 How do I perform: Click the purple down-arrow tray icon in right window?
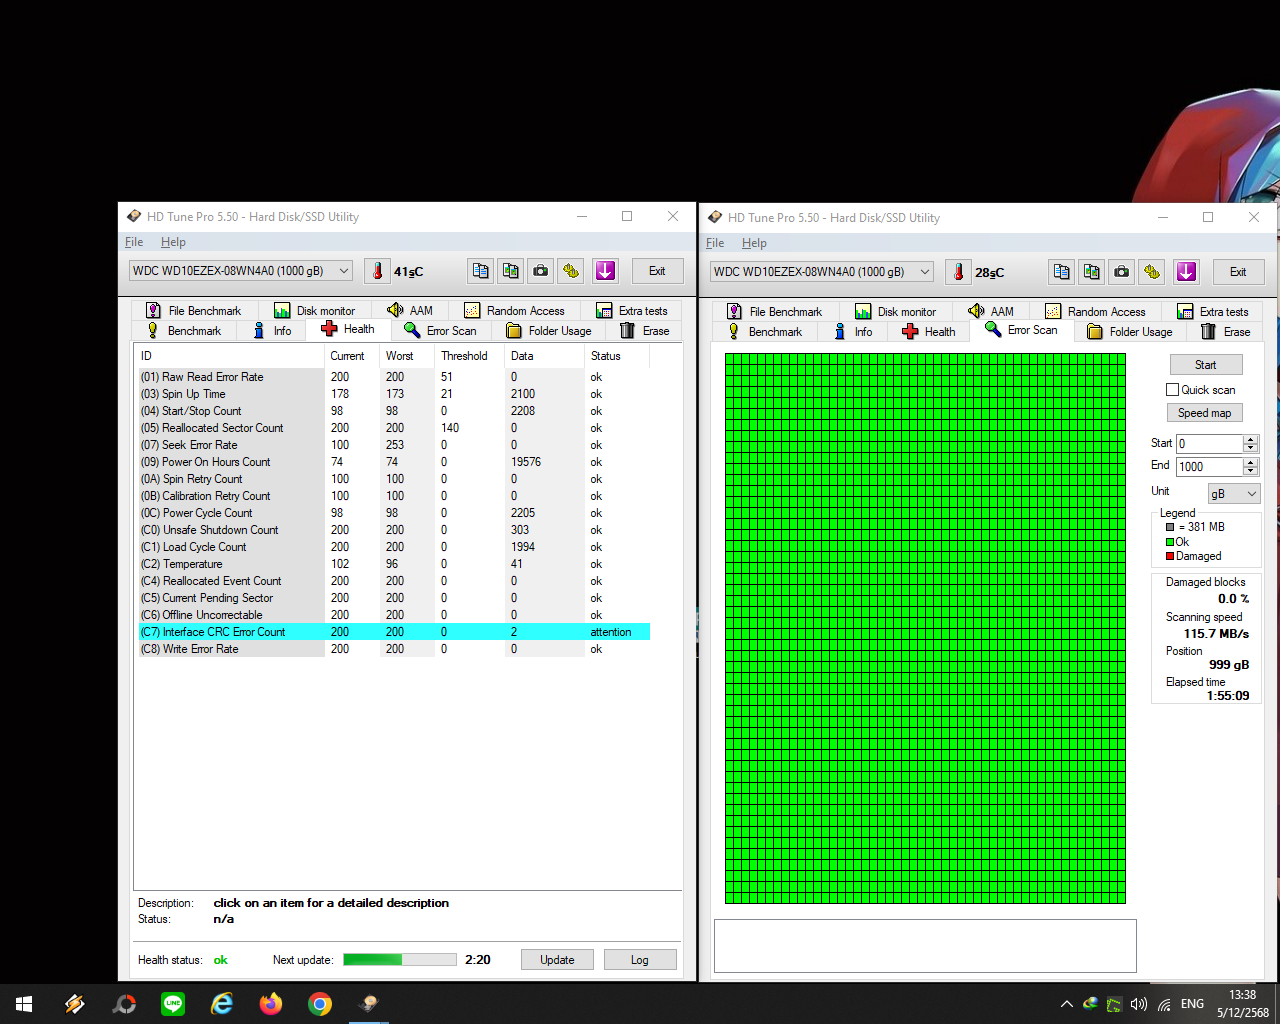(x=1186, y=272)
